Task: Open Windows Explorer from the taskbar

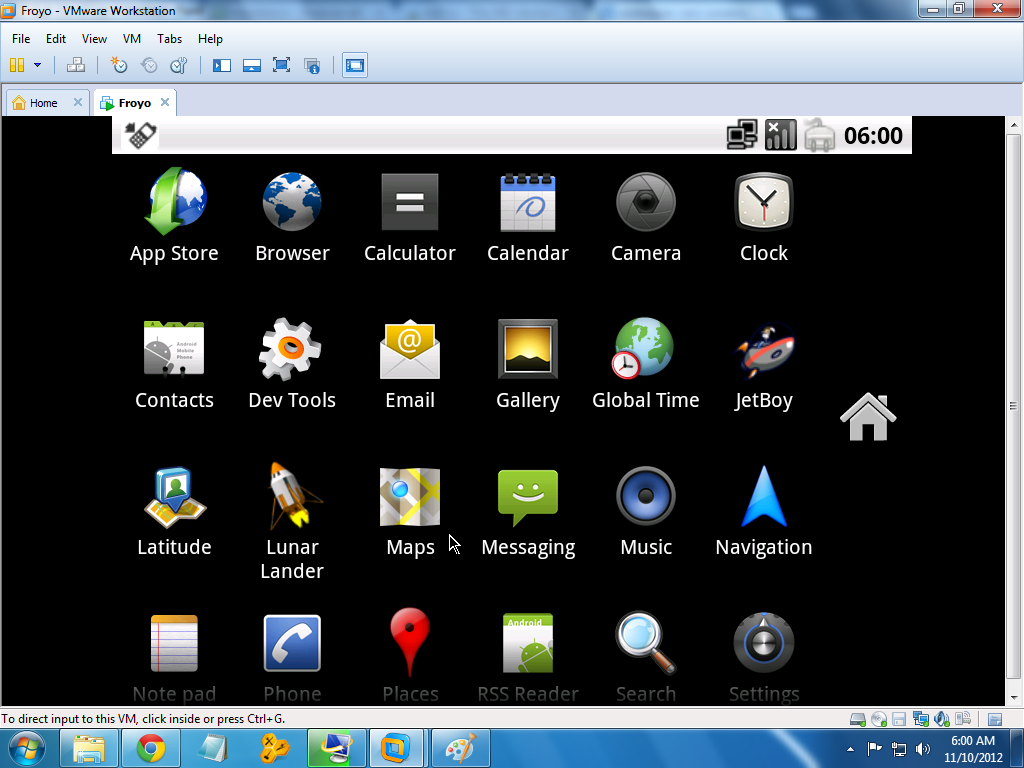Action: tap(89, 748)
